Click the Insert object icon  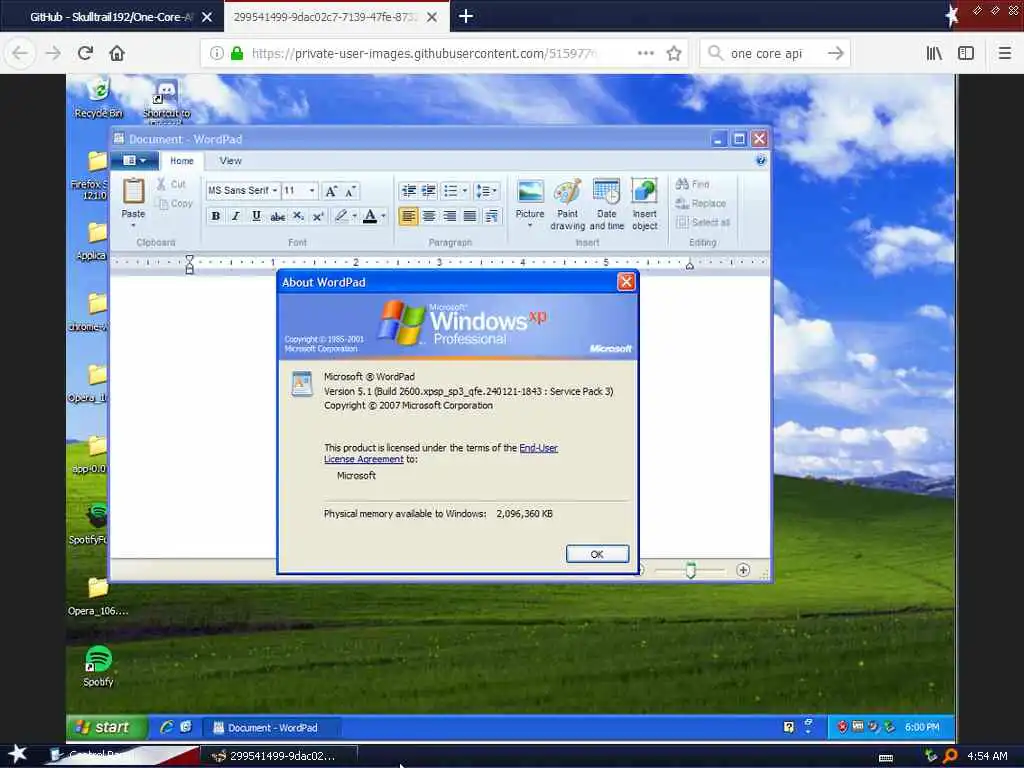click(x=644, y=192)
